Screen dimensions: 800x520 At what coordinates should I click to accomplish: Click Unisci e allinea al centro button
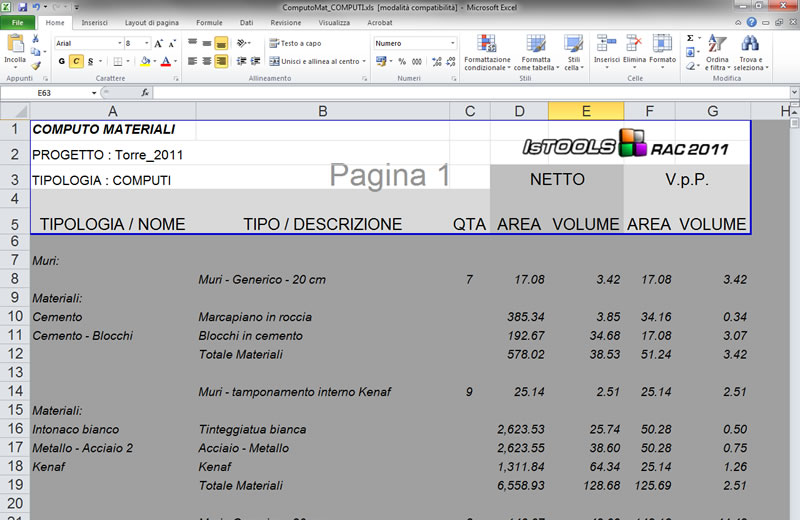point(314,61)
